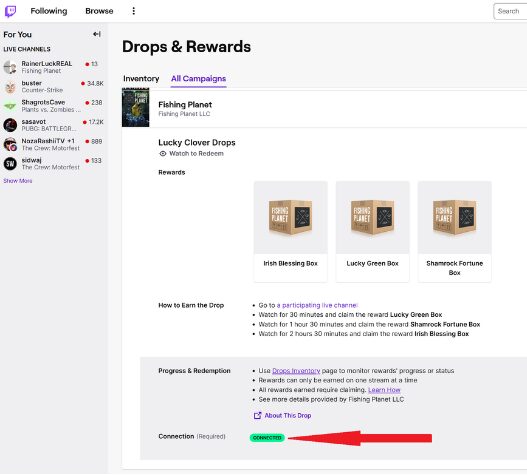Click the Drops & Rewards page heading
527x475 pixels.
(187, 46)
